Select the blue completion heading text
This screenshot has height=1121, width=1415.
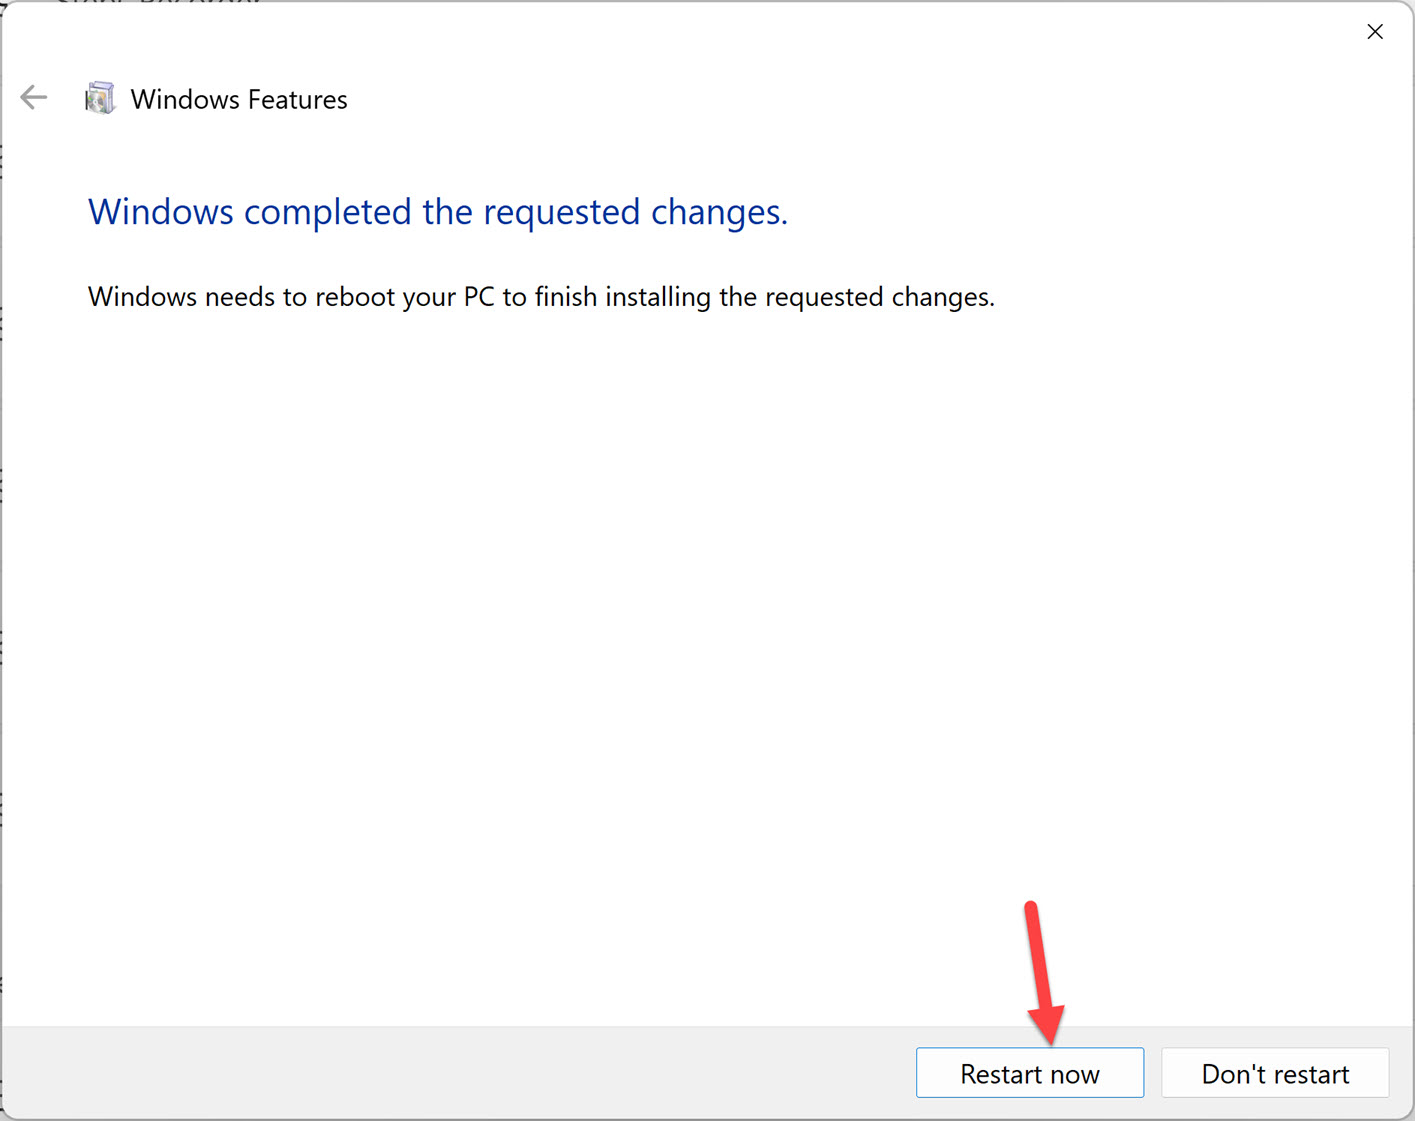[437, 211]
